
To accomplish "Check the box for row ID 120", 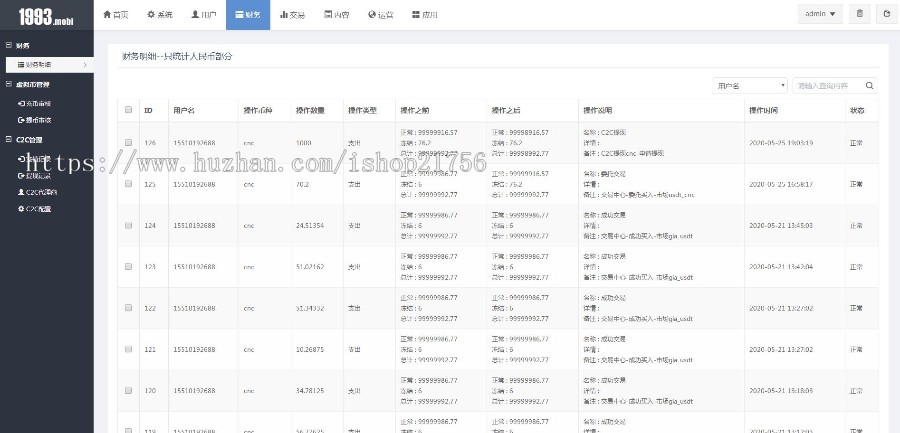I will (x=129, y=391).
